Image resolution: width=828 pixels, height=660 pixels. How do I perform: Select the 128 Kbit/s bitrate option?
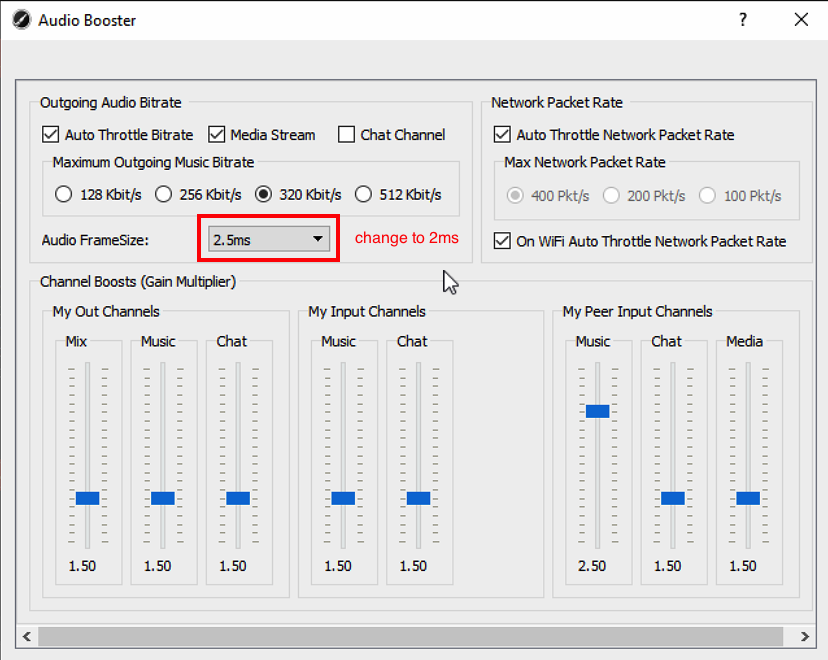coord(63,195)
